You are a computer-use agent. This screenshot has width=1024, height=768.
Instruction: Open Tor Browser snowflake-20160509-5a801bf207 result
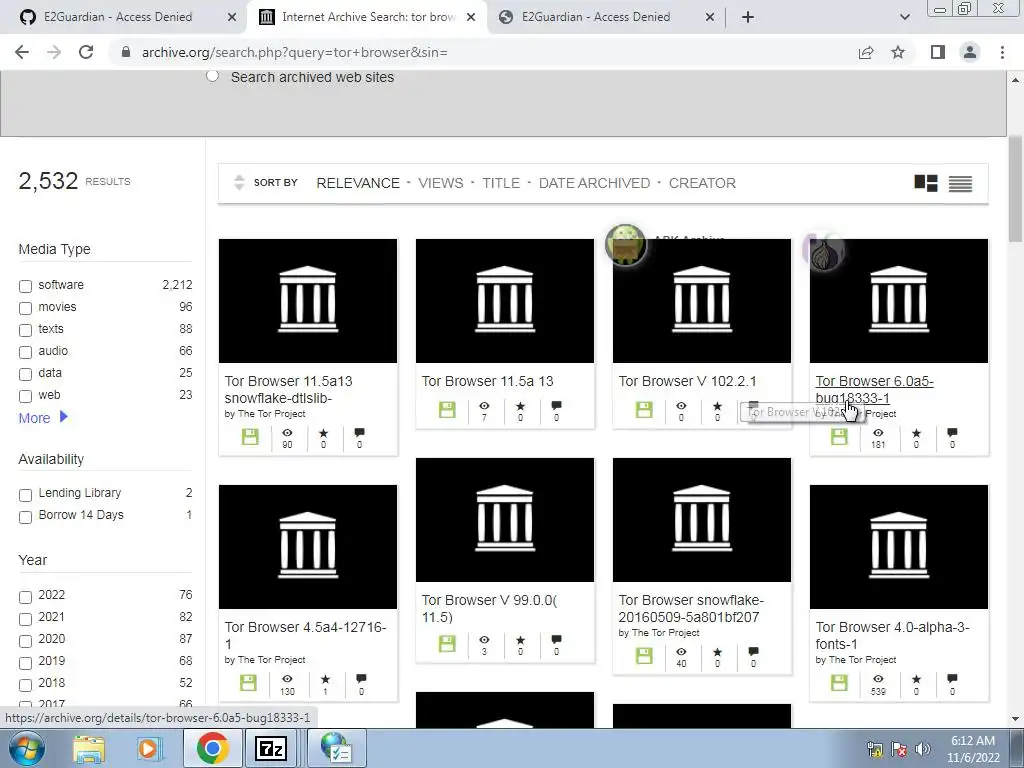click(691, 608)
